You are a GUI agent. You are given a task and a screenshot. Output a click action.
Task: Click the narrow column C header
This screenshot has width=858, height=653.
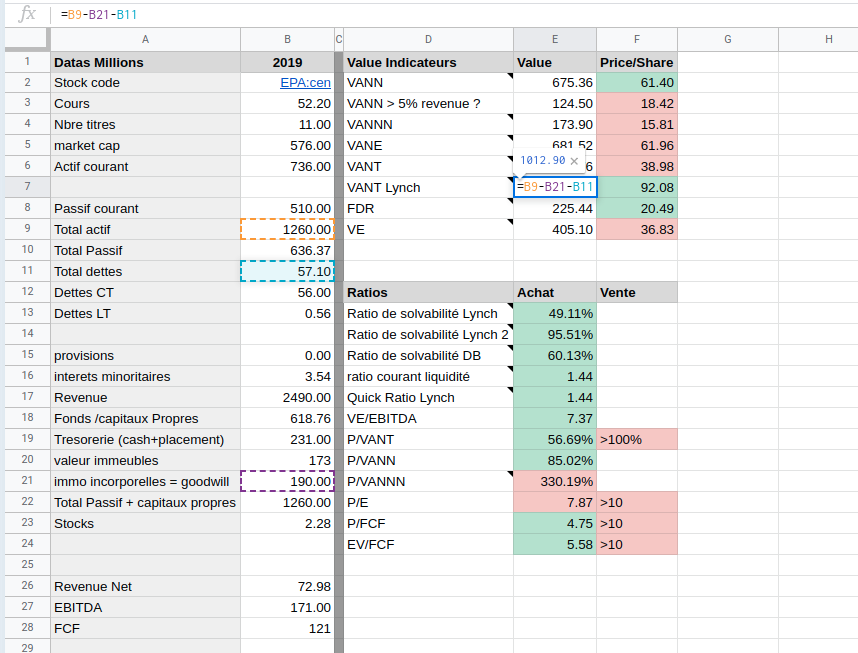pyautogui.click(x=339, y=39)
